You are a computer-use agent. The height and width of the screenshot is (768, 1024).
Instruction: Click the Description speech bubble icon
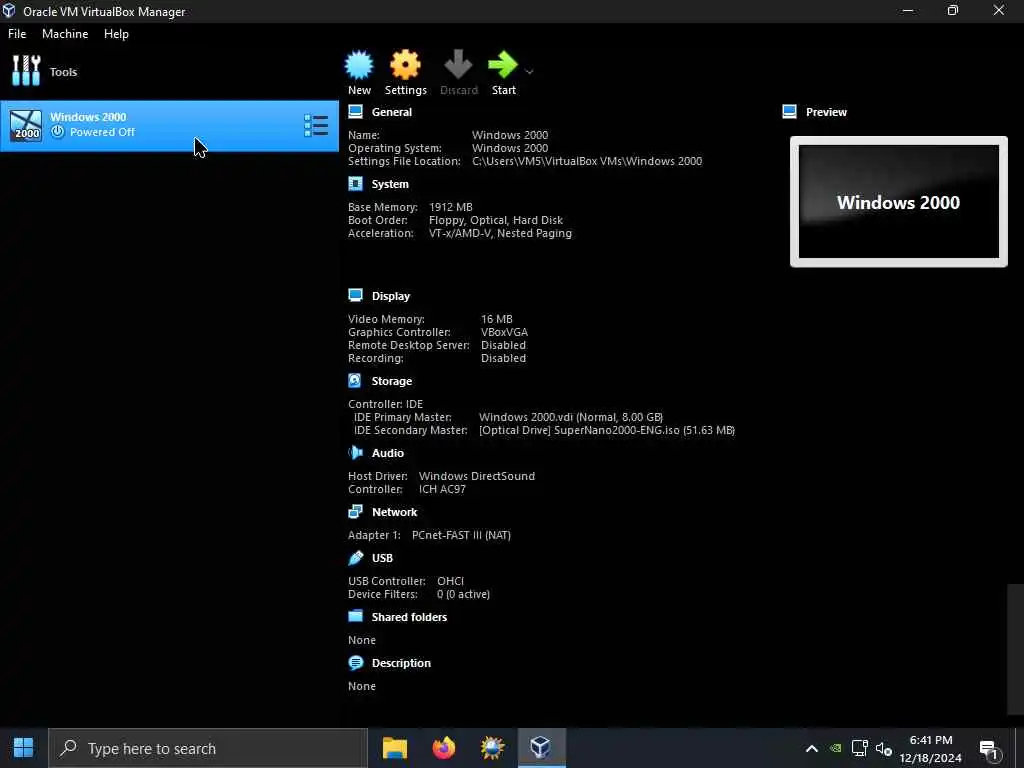click(x=355, y=663)
